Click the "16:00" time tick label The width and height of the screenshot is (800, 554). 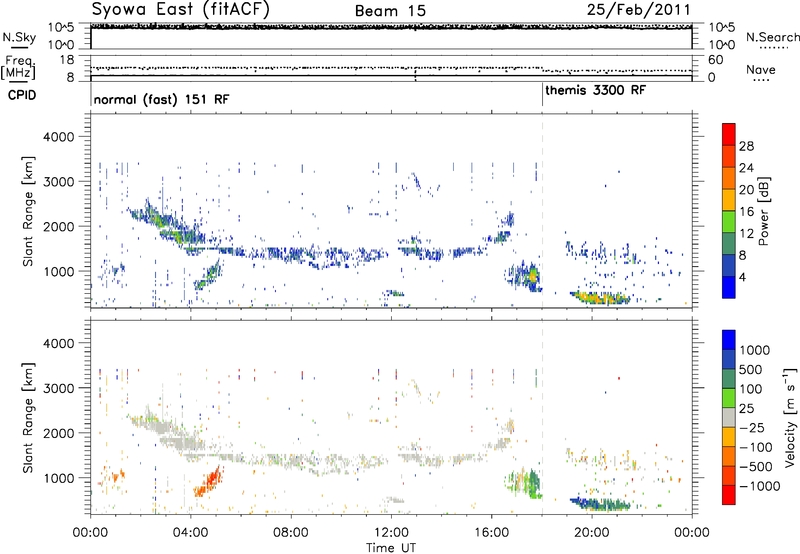[491, 532]
